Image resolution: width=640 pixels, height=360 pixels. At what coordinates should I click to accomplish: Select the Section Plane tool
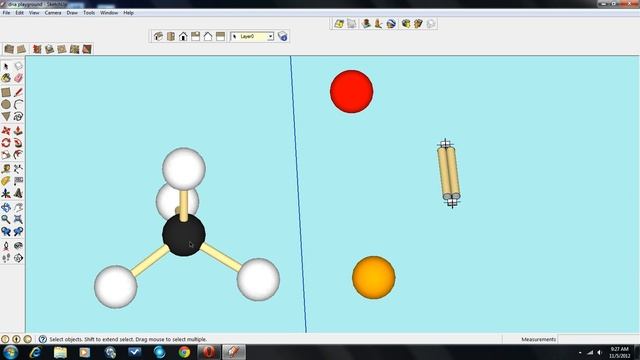click(18, 258)
